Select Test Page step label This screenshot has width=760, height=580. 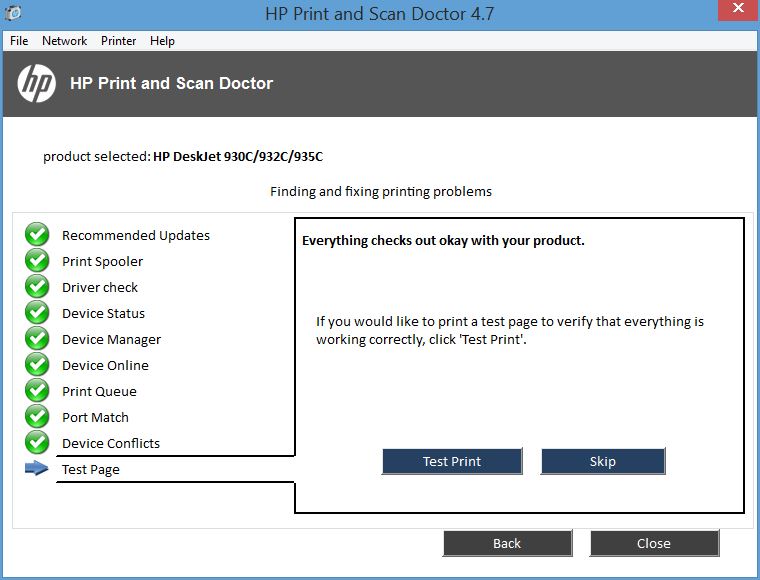(x=91, y=470)
